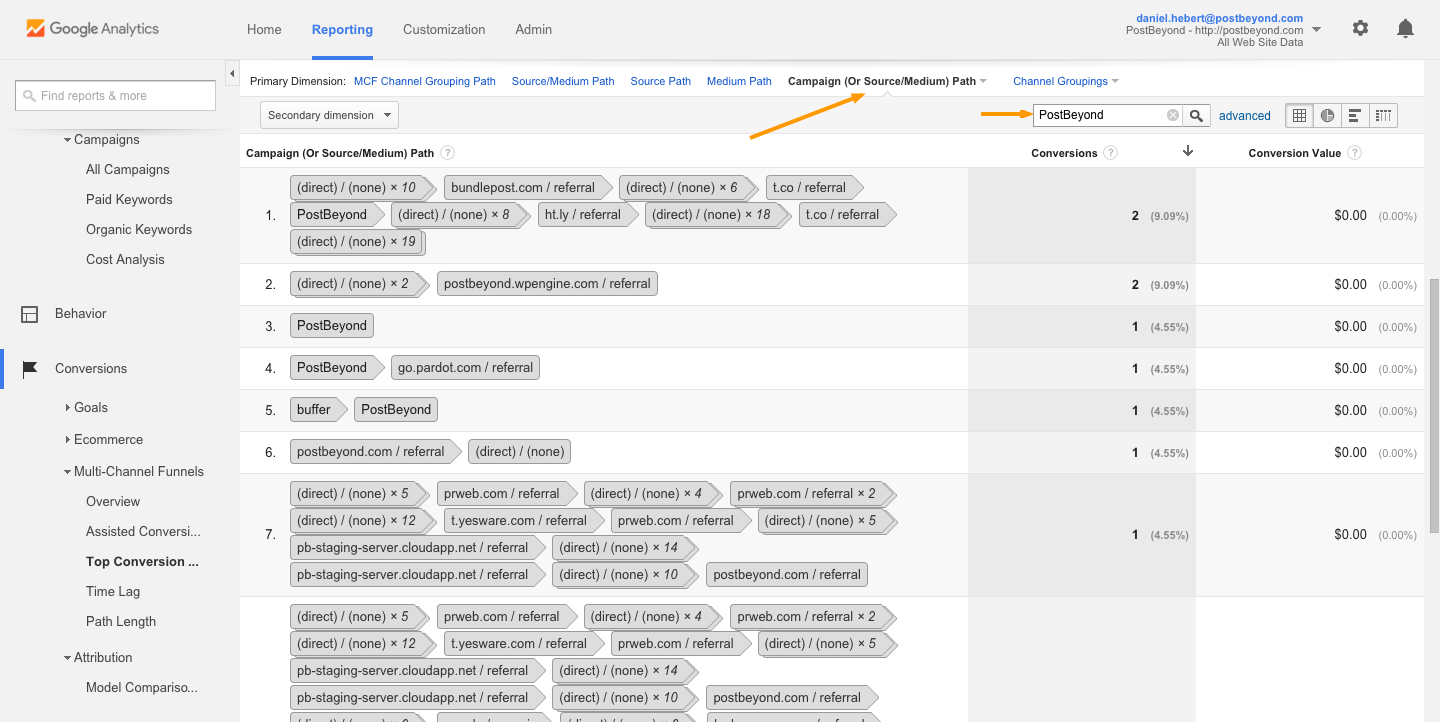Open Channel Groupings dropdown
Screen dimensions: 1440x722
tap(1066, 81)
